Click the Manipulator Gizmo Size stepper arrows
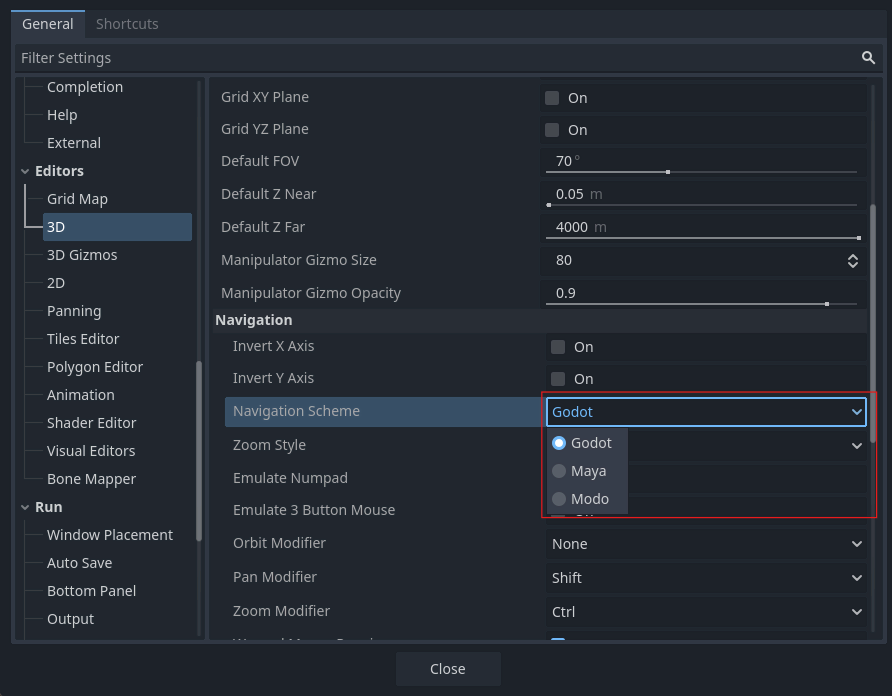Image resolution: width=892 pixels, height=696 pixels. [x=852, y=260]
